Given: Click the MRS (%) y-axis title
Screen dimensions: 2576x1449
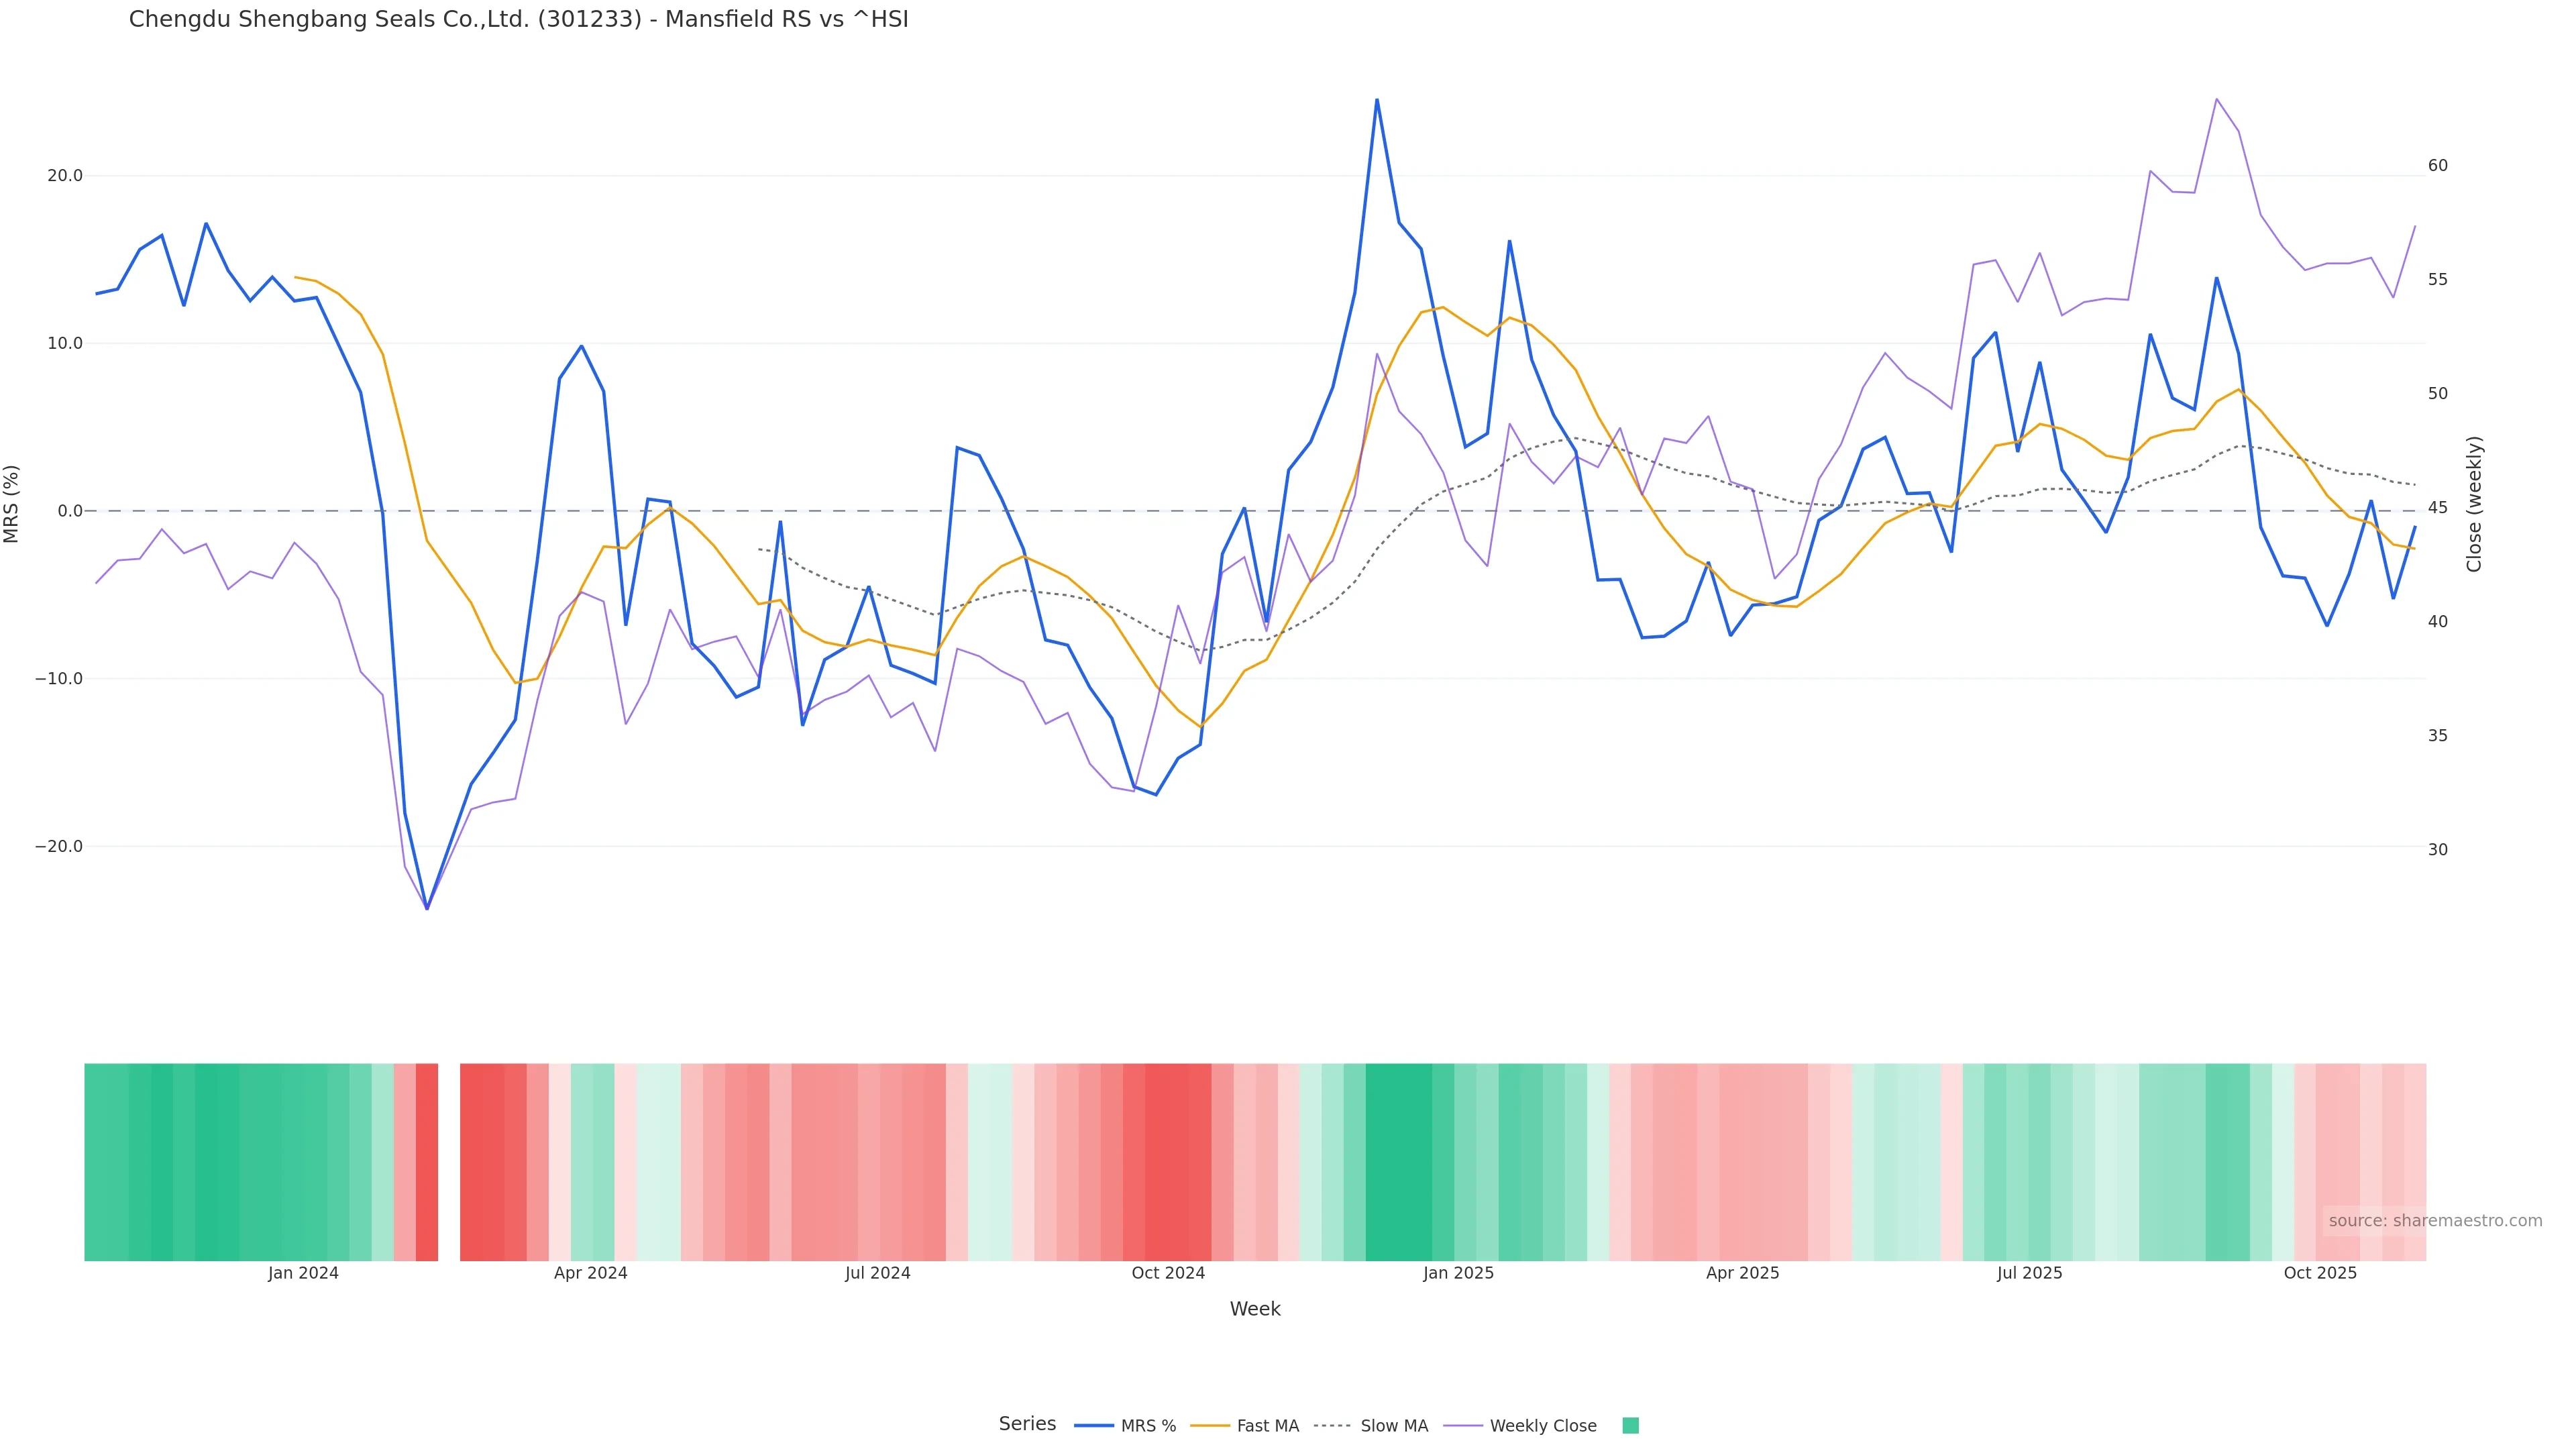Looking at the screenshot, I should [12, 504].
